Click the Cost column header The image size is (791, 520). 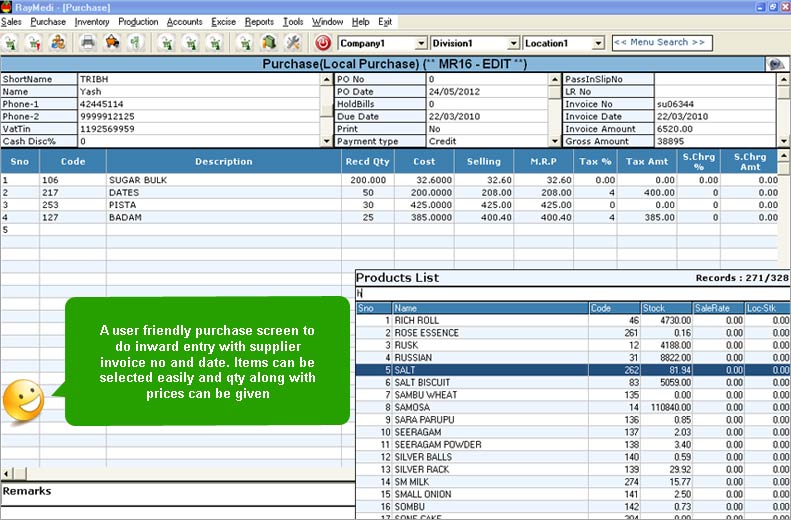coord(424,162)
